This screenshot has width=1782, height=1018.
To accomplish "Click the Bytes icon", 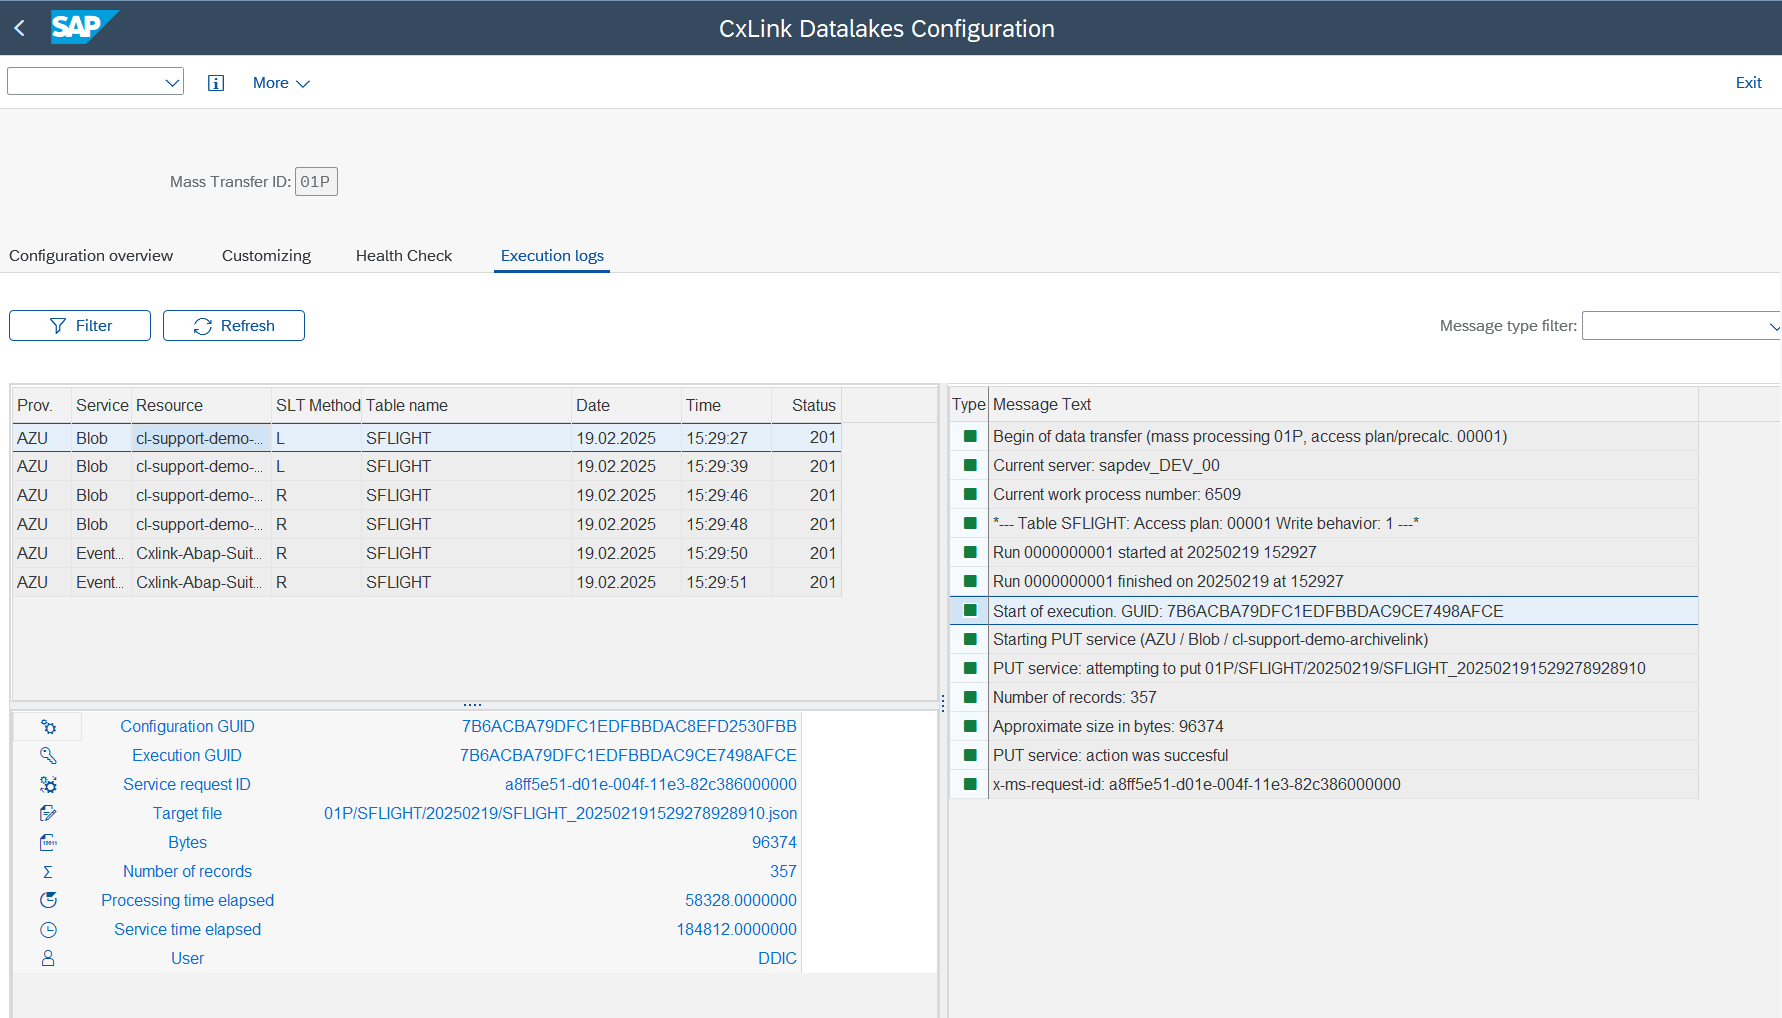I will [x=48, y=843].
